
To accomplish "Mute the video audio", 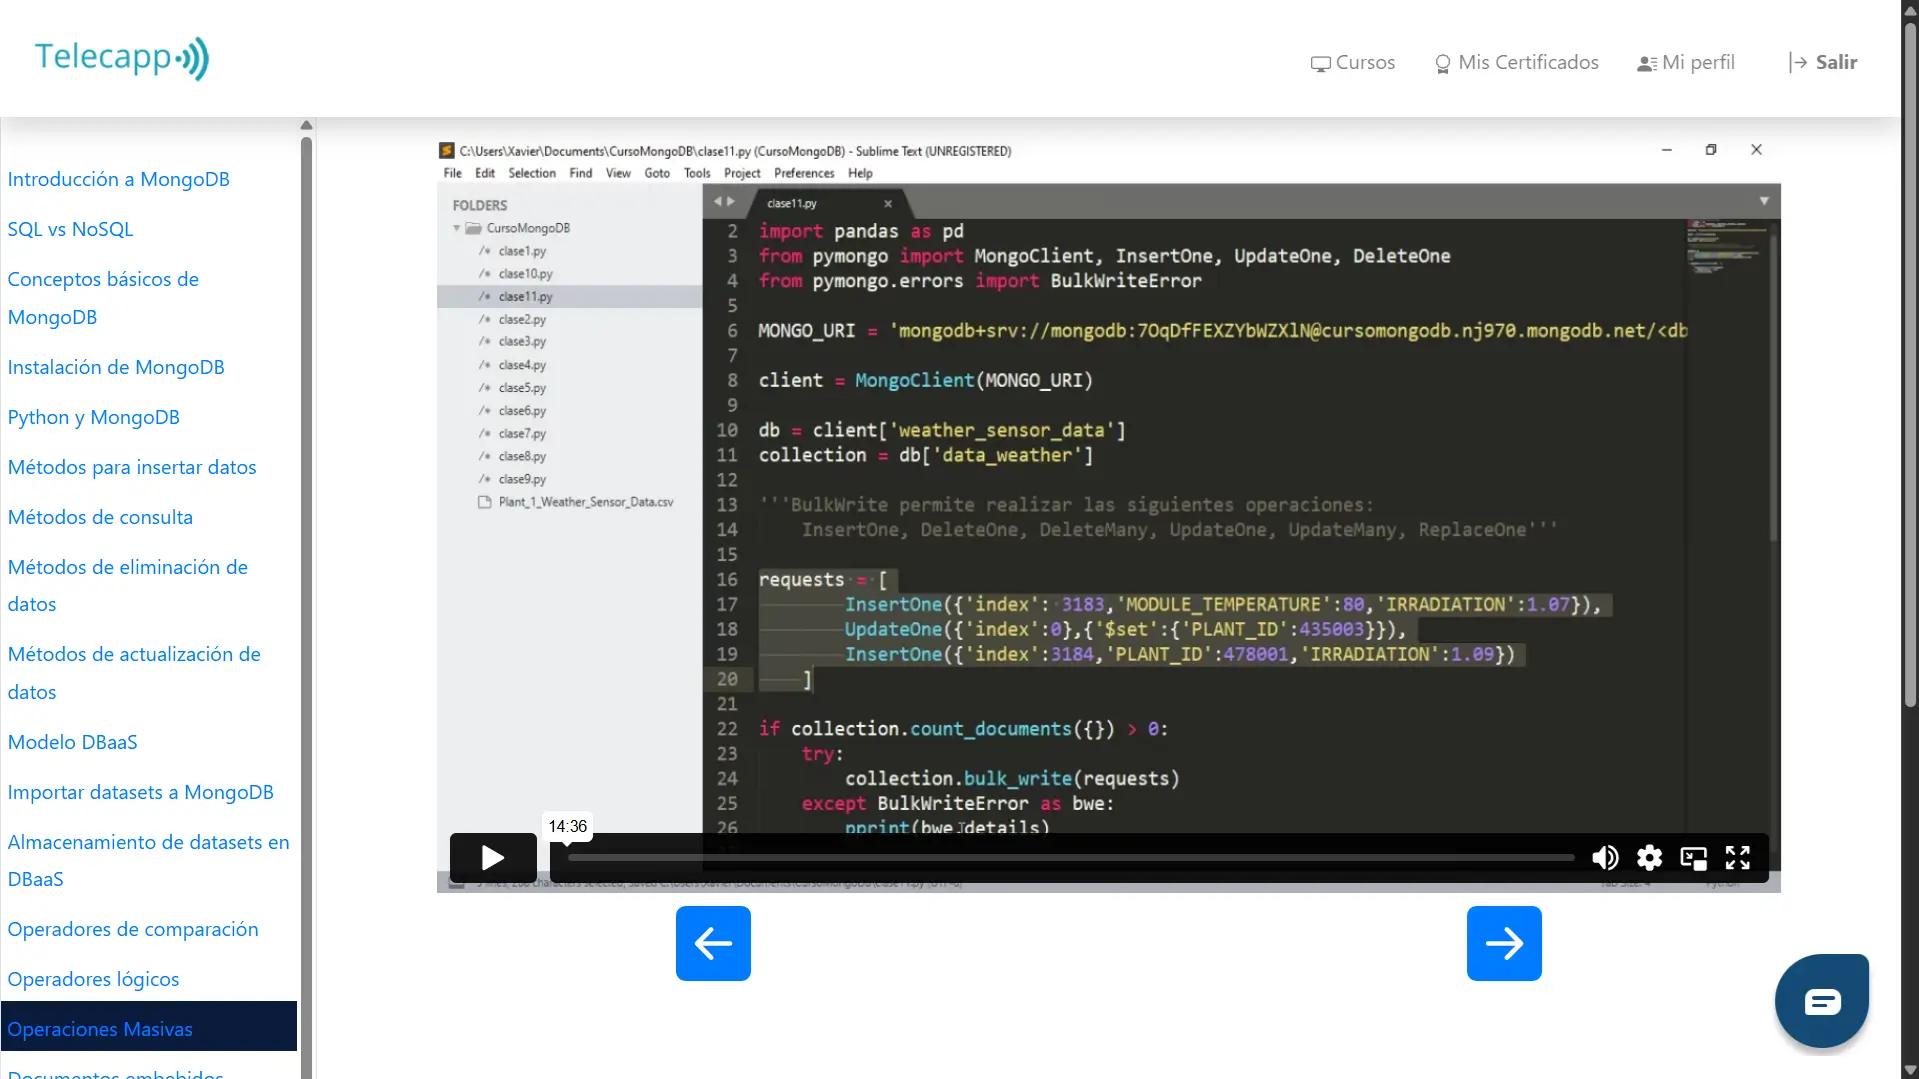I will tap(1605, 857).
